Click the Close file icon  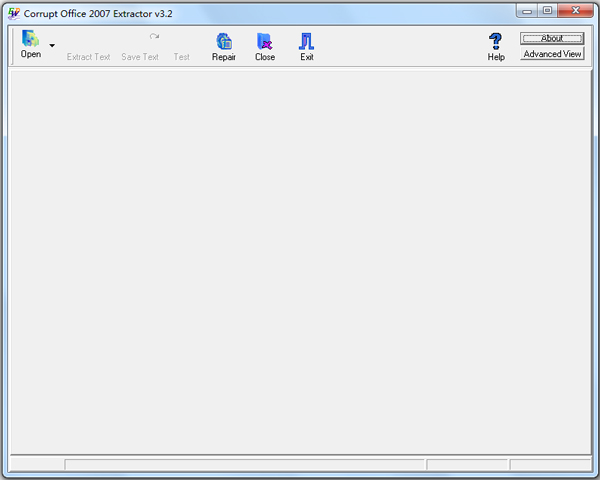265,41
